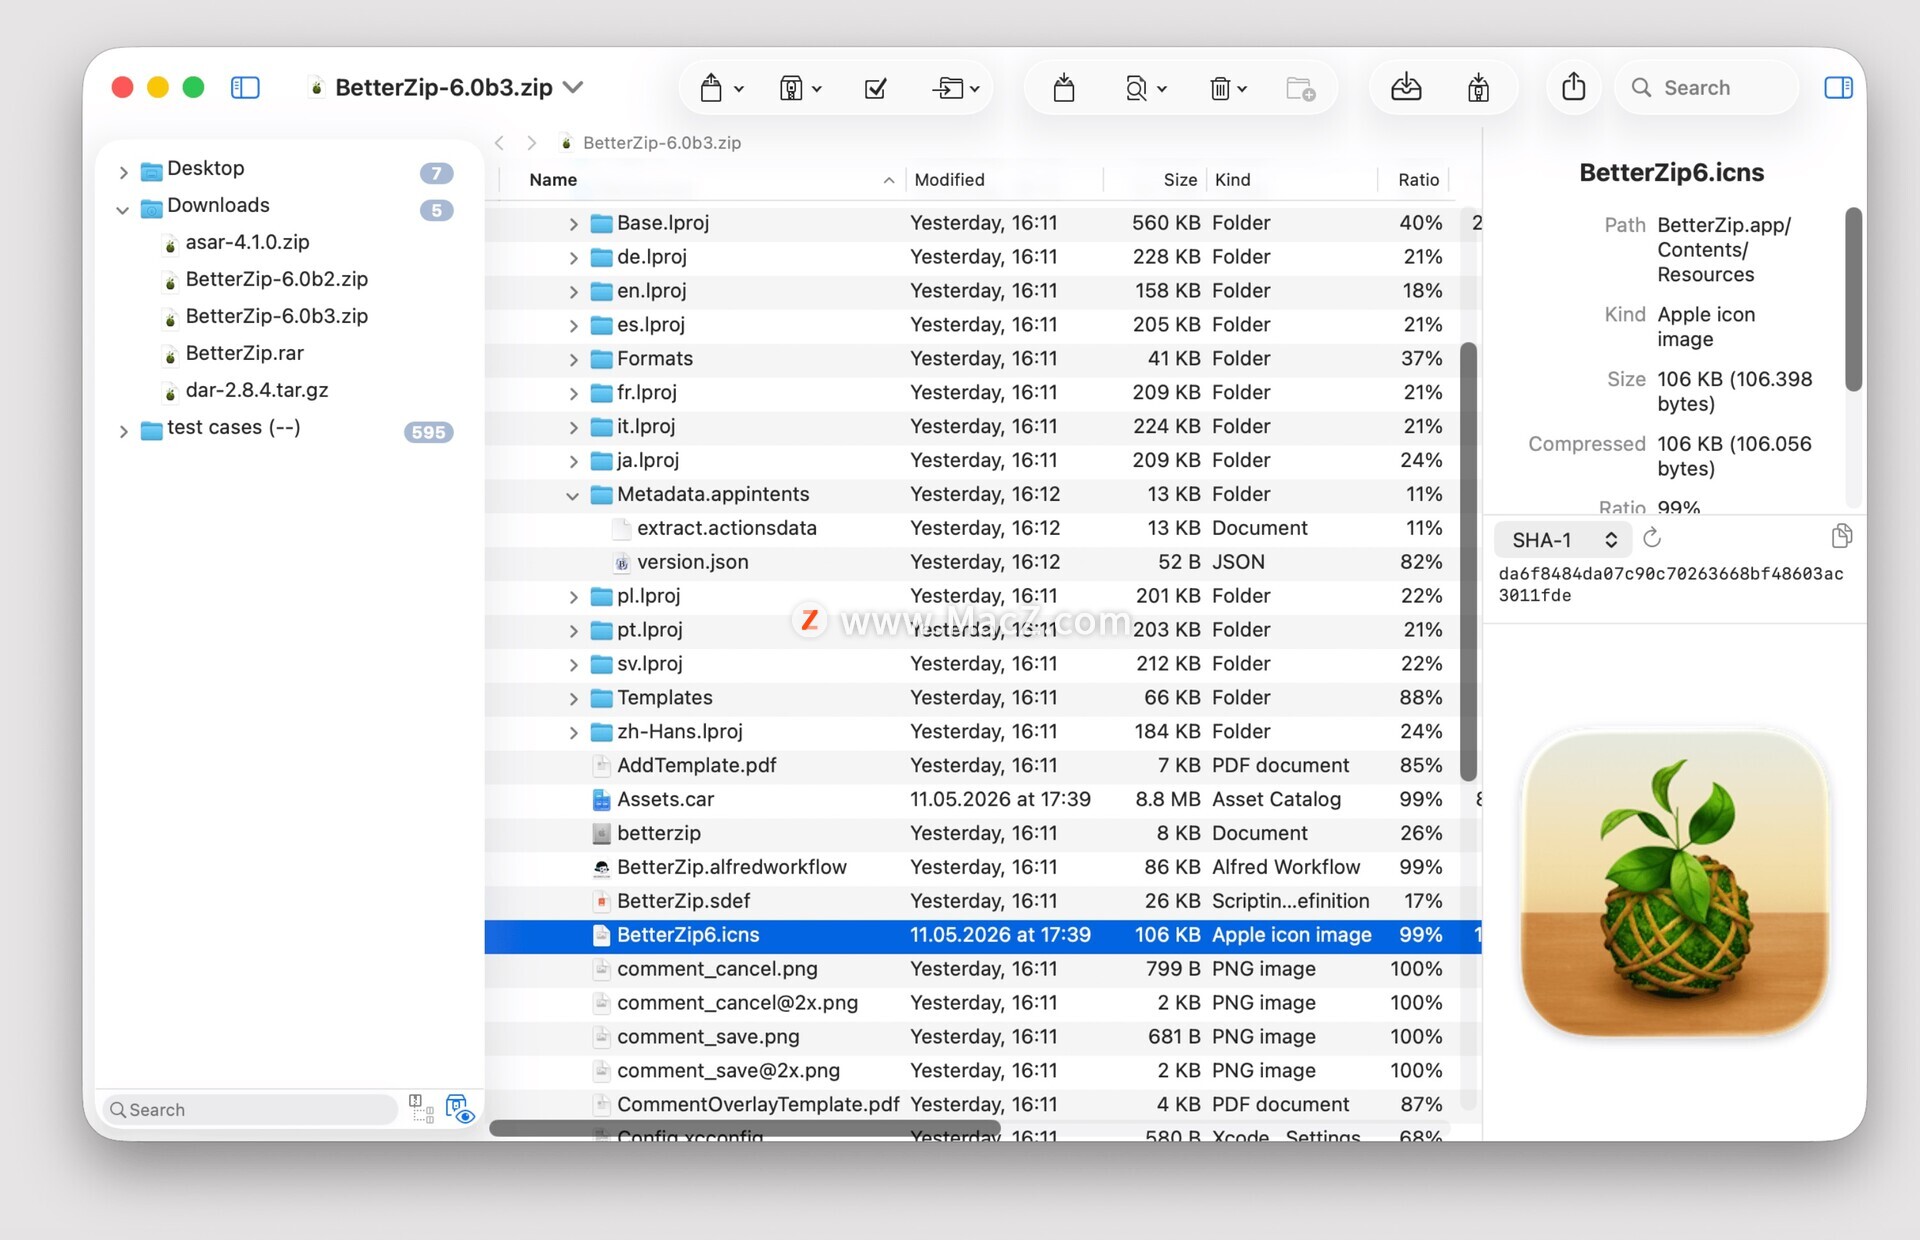Select the version.json file icon
Screen dimensions: 1920x1240
pyautogui.click(x=622, y=563)
